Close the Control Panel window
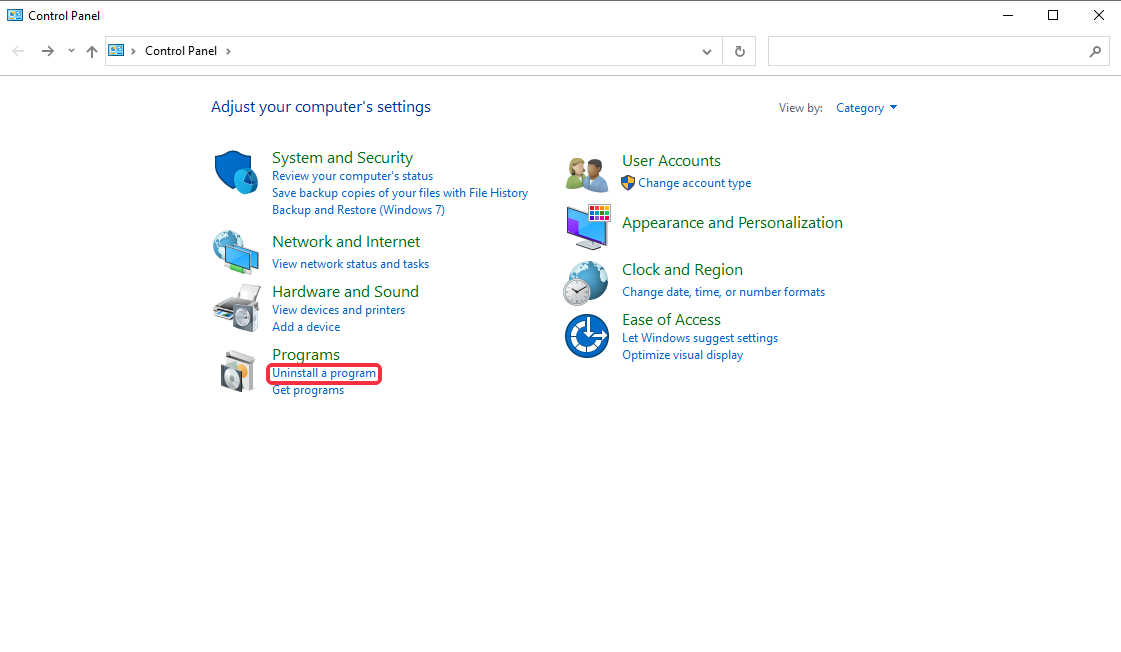1121x652 pixels. (1099, 15)
